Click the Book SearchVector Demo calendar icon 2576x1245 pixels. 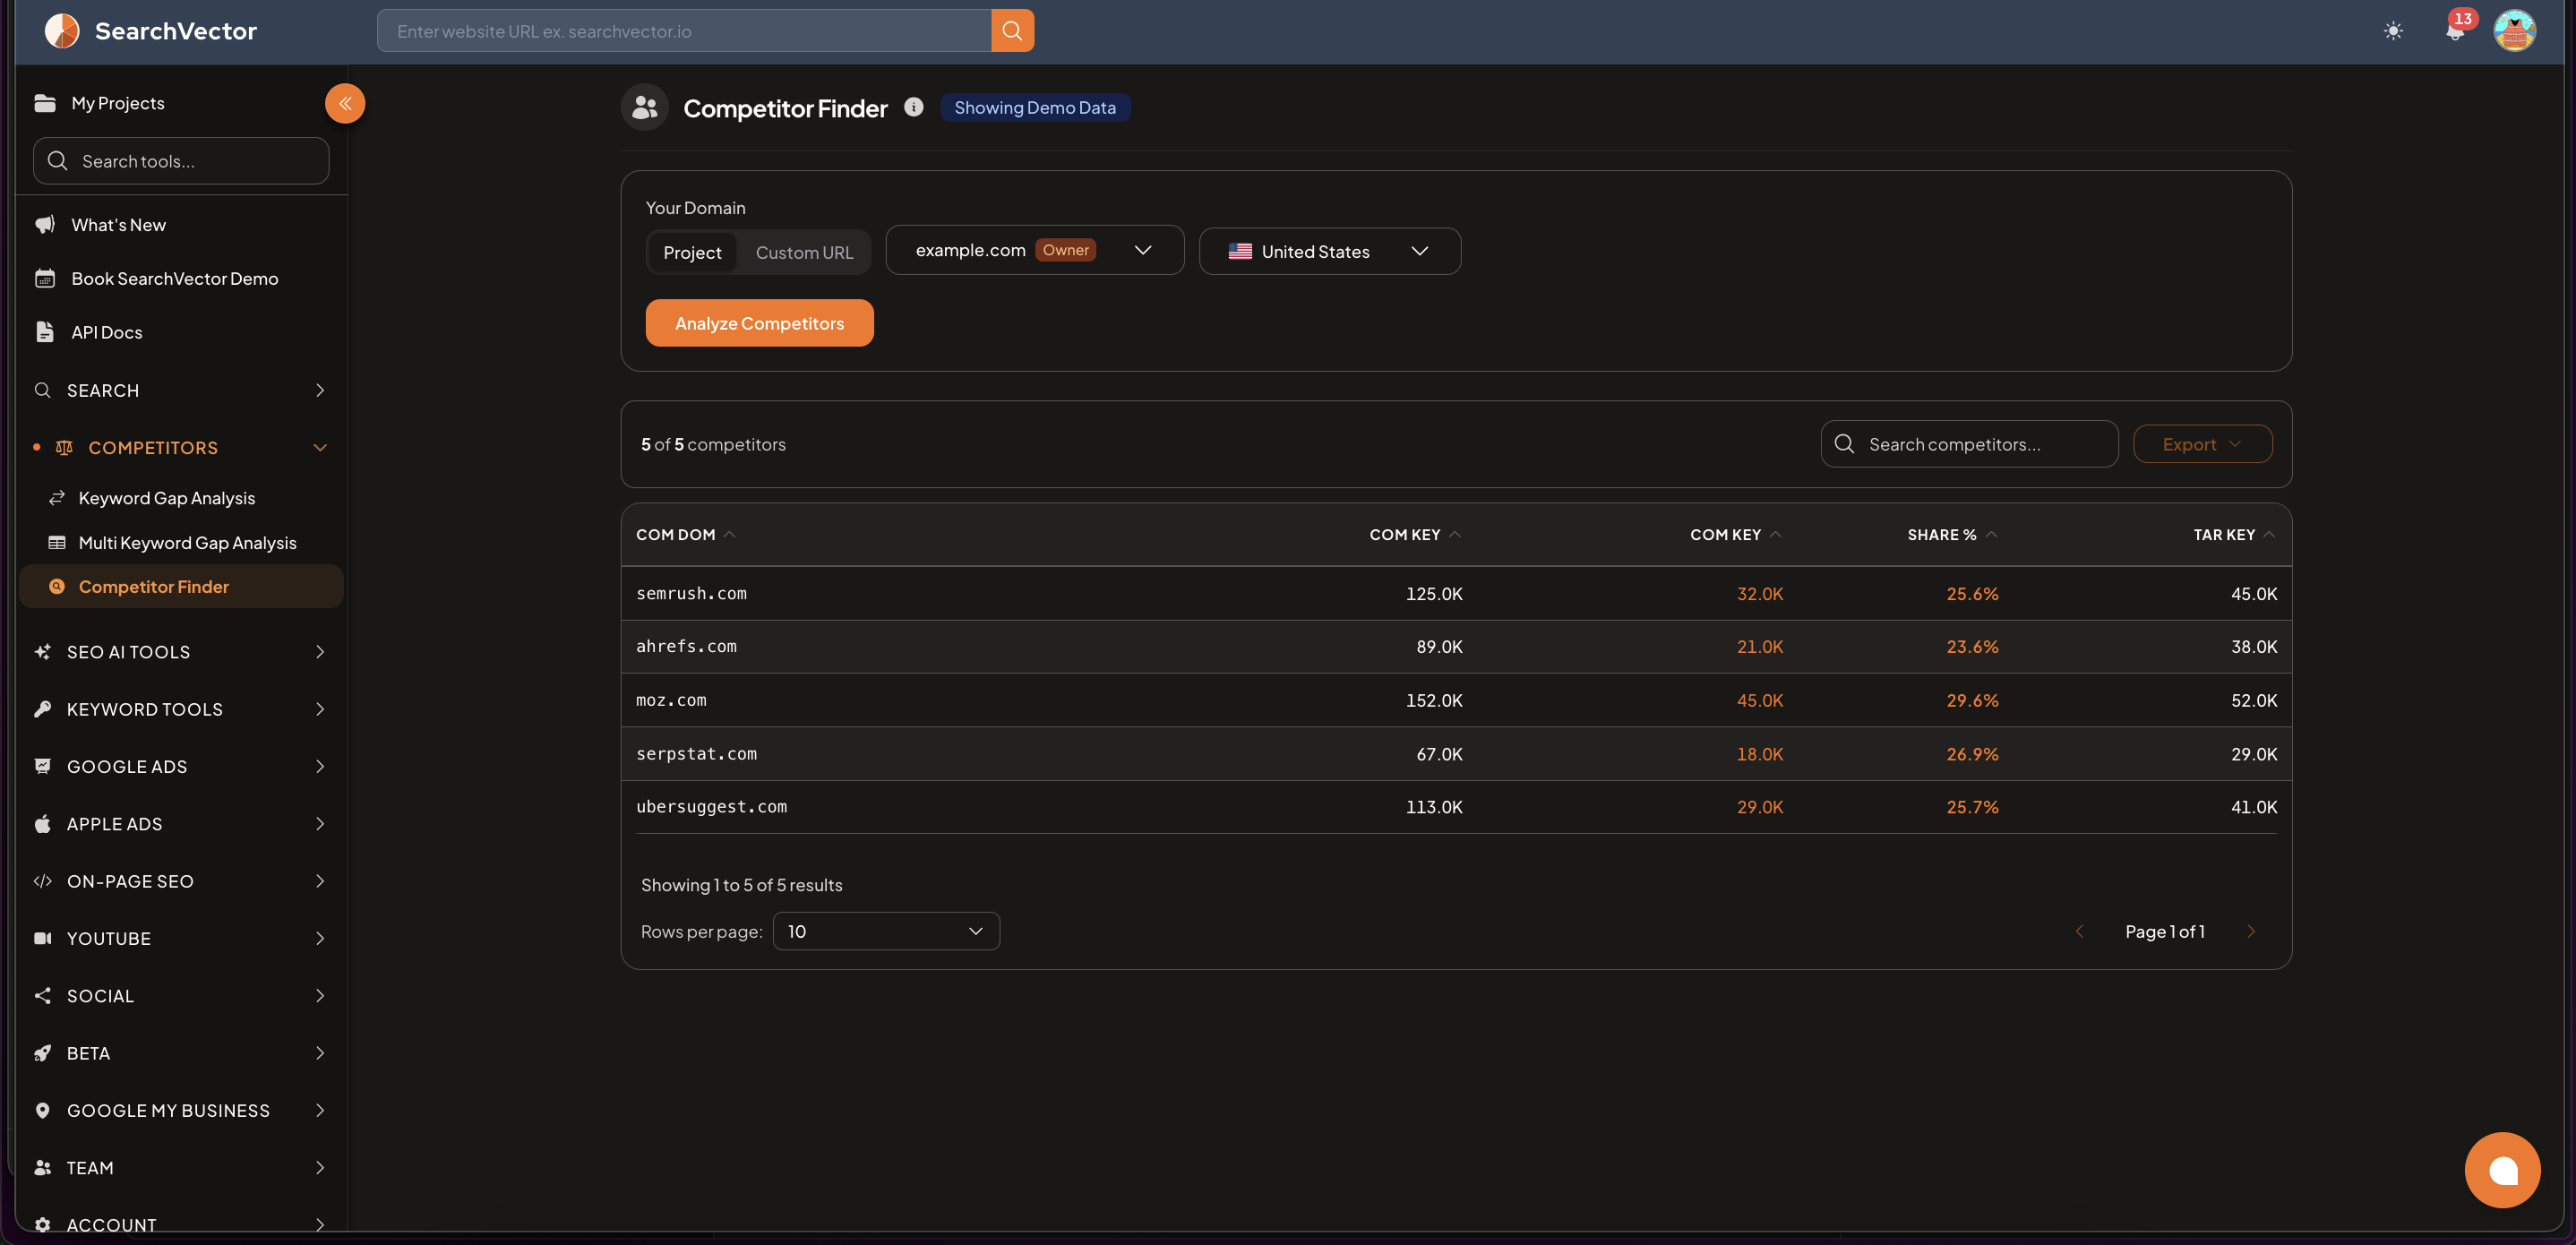(x=45, y=278)
